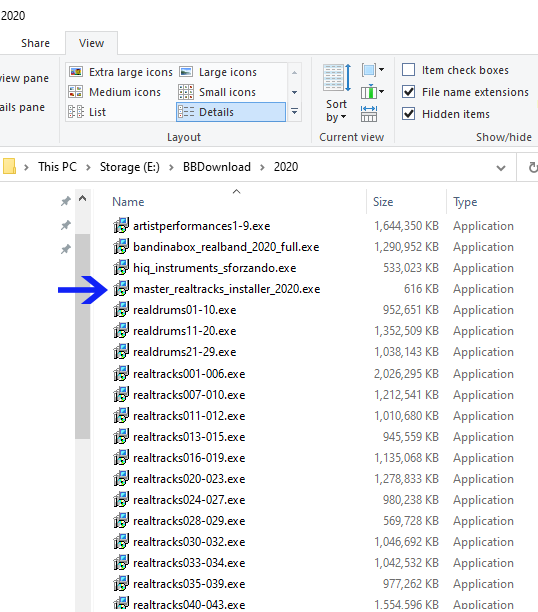The width and height of the screenshot is (538, 612).
Task: Expand the layout gallery More arrow
Action: (x=295, y=112)
